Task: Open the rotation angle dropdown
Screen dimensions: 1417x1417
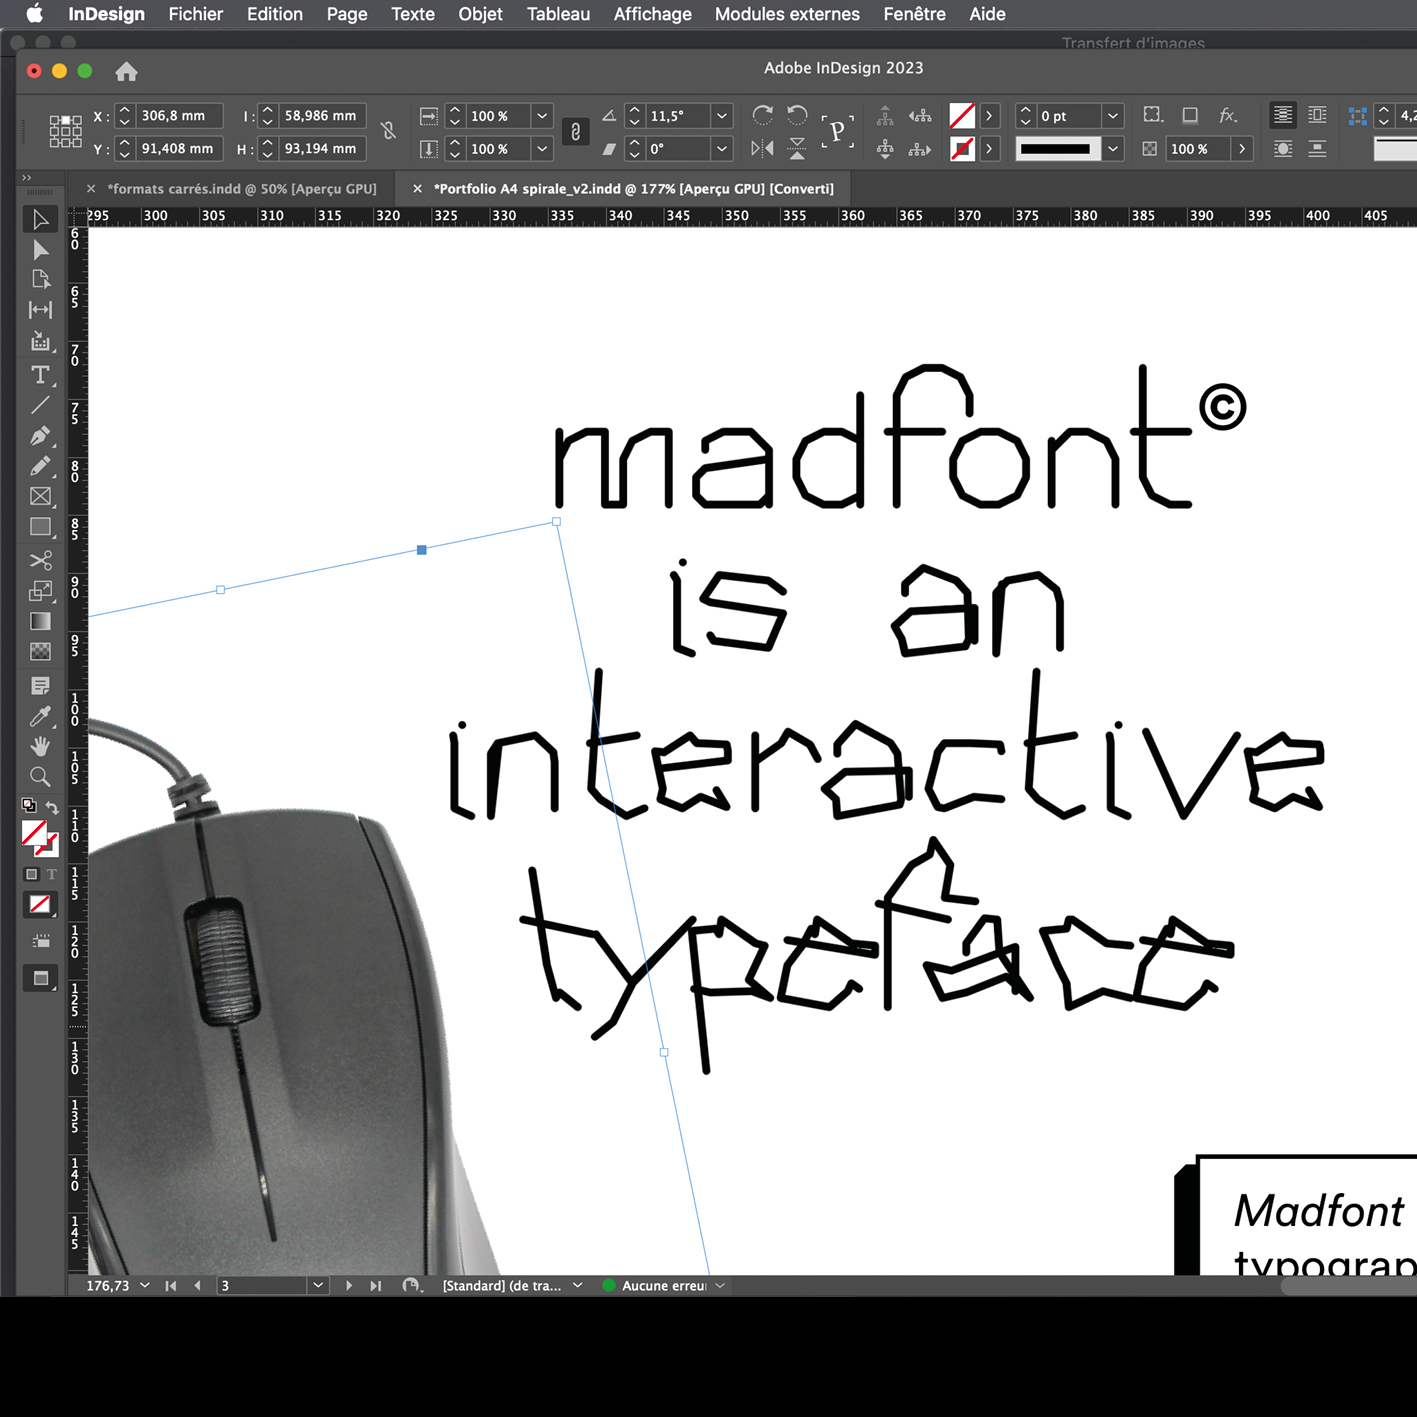Action: coord(721,116)
